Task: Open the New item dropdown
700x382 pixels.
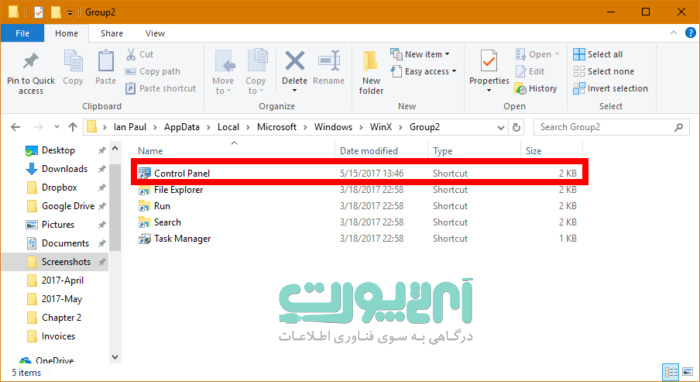Action: click(x=420, y=54)
